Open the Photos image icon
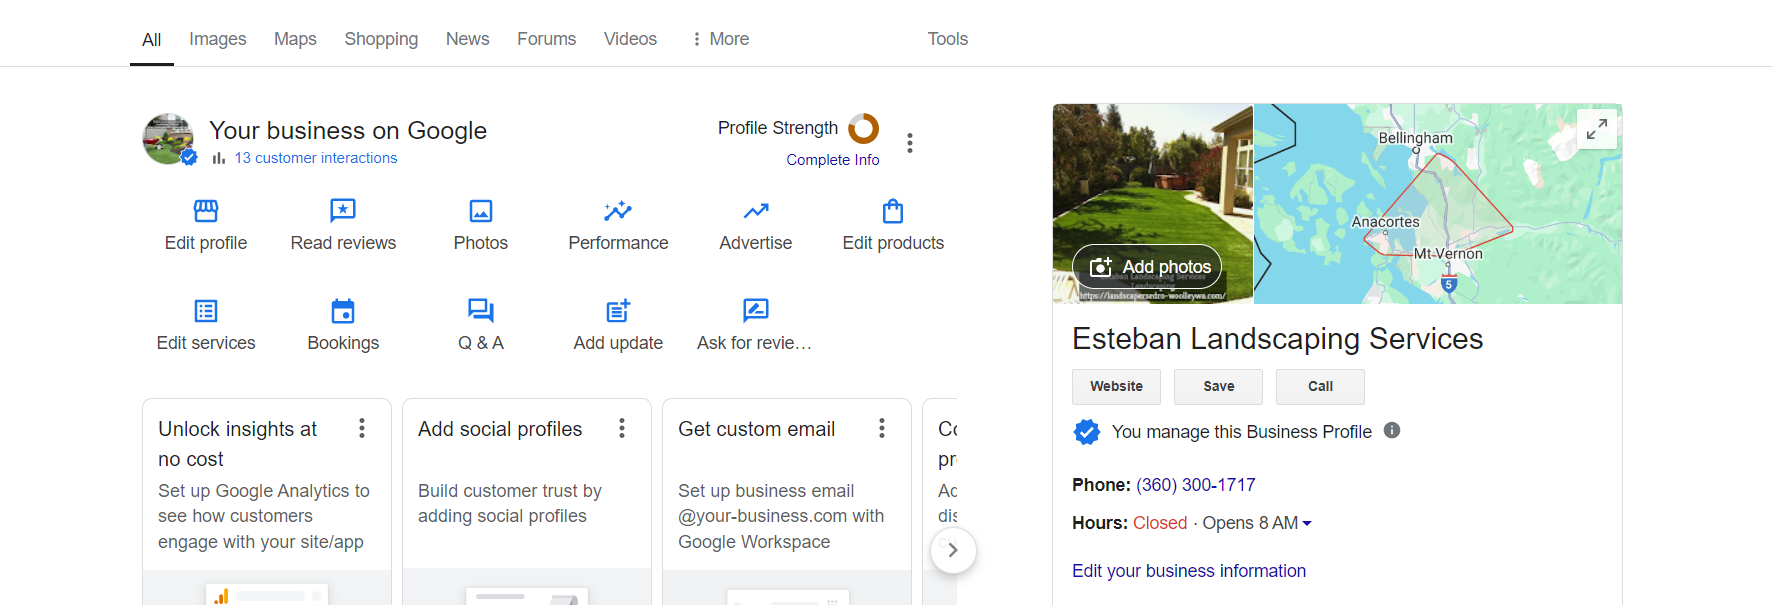This screenshot has height=605, width=1772. click(x=481, y=211)
